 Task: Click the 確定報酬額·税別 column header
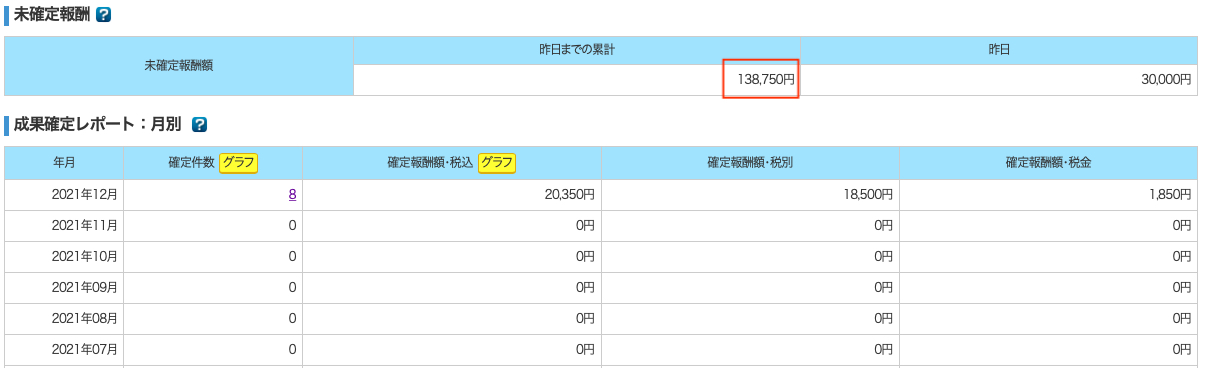(x=750, y=163)
